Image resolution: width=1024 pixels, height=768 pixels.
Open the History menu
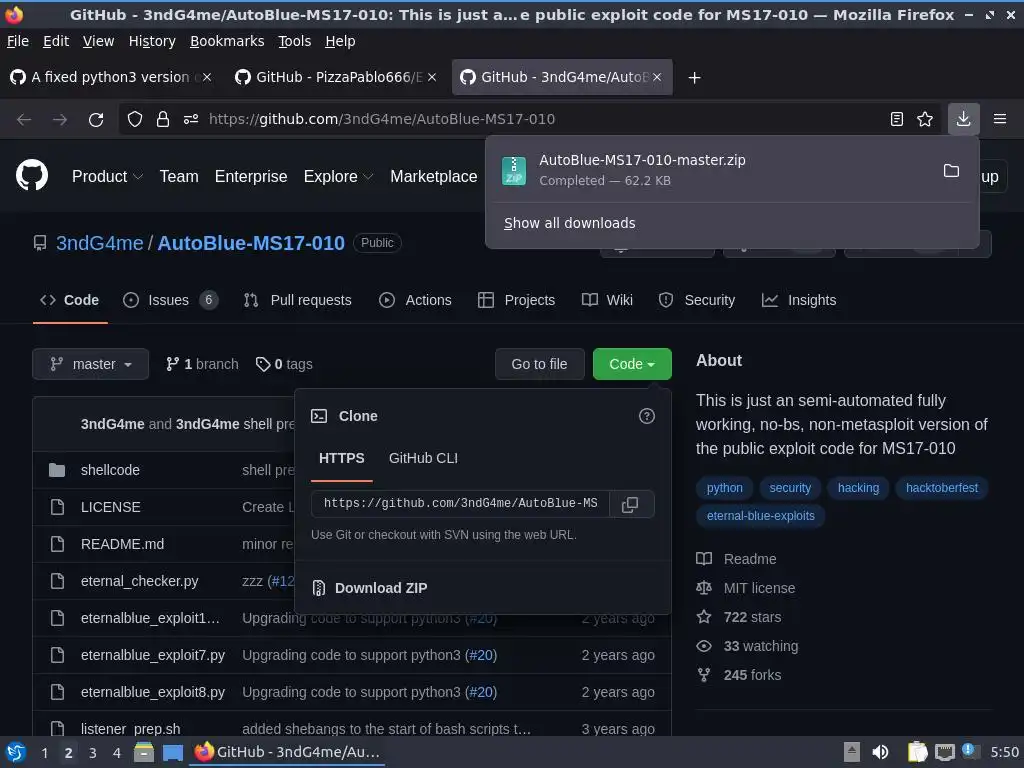pos(152,41)
